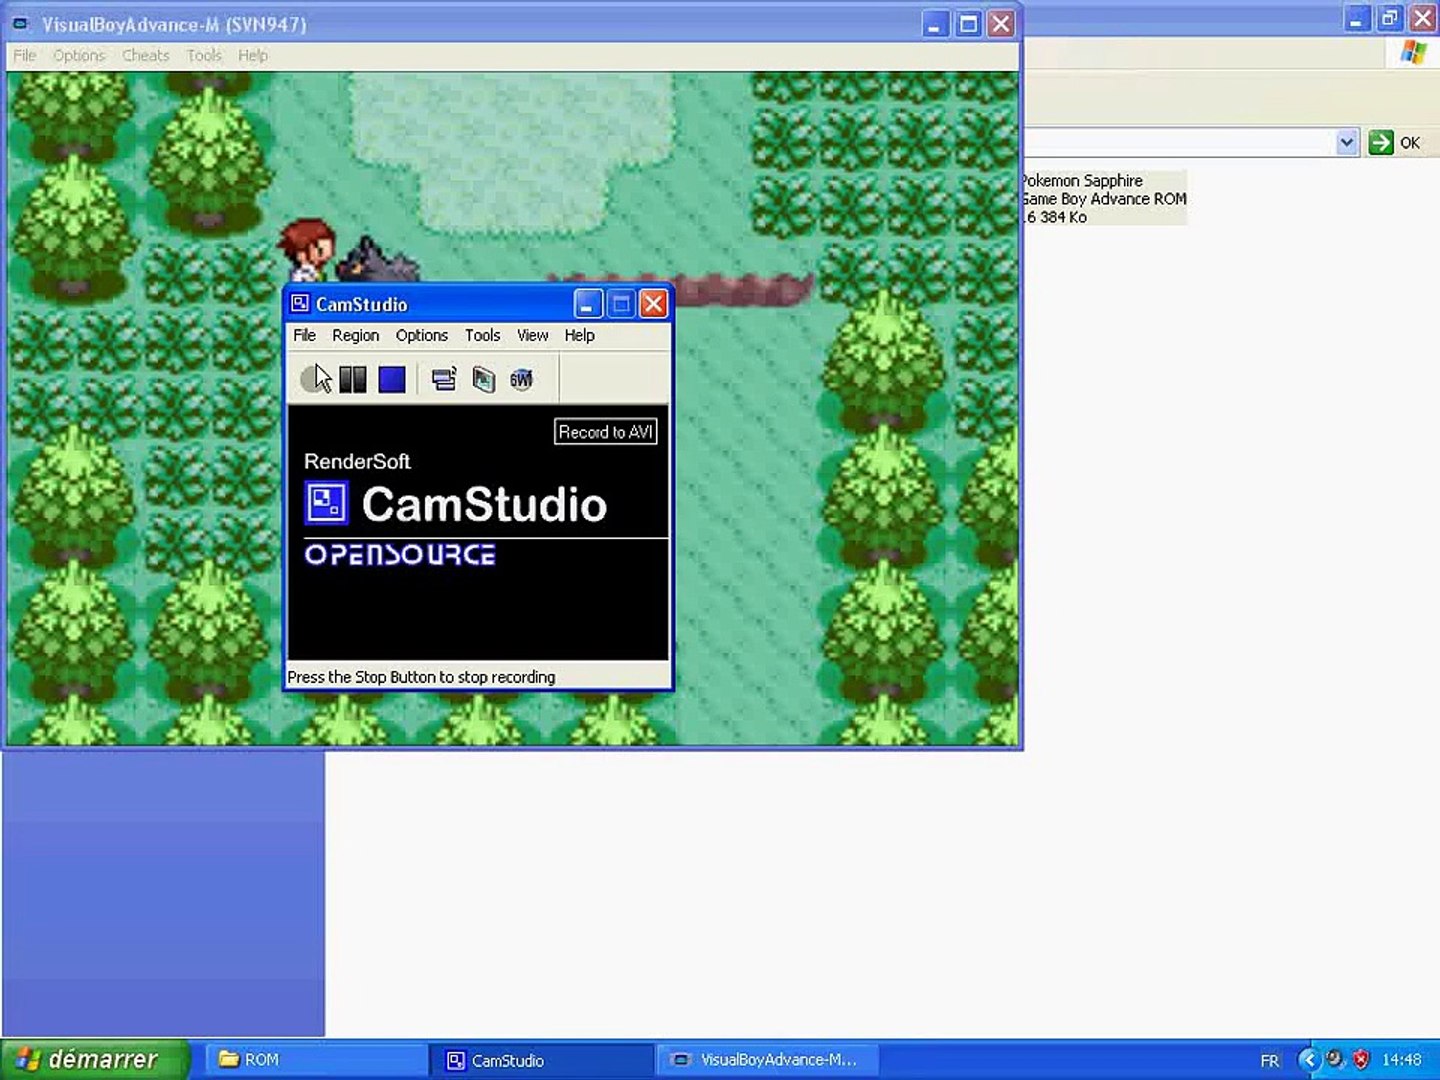1440x1080 pixels.
Task: Stop recording with the blue square button
Action: click(392, 379)
